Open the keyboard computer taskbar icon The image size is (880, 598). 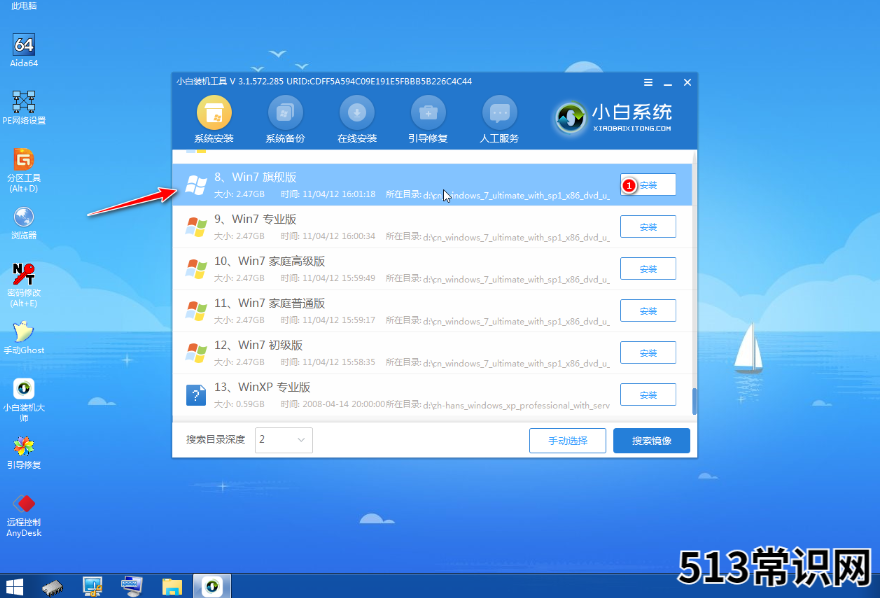[131, 586]
